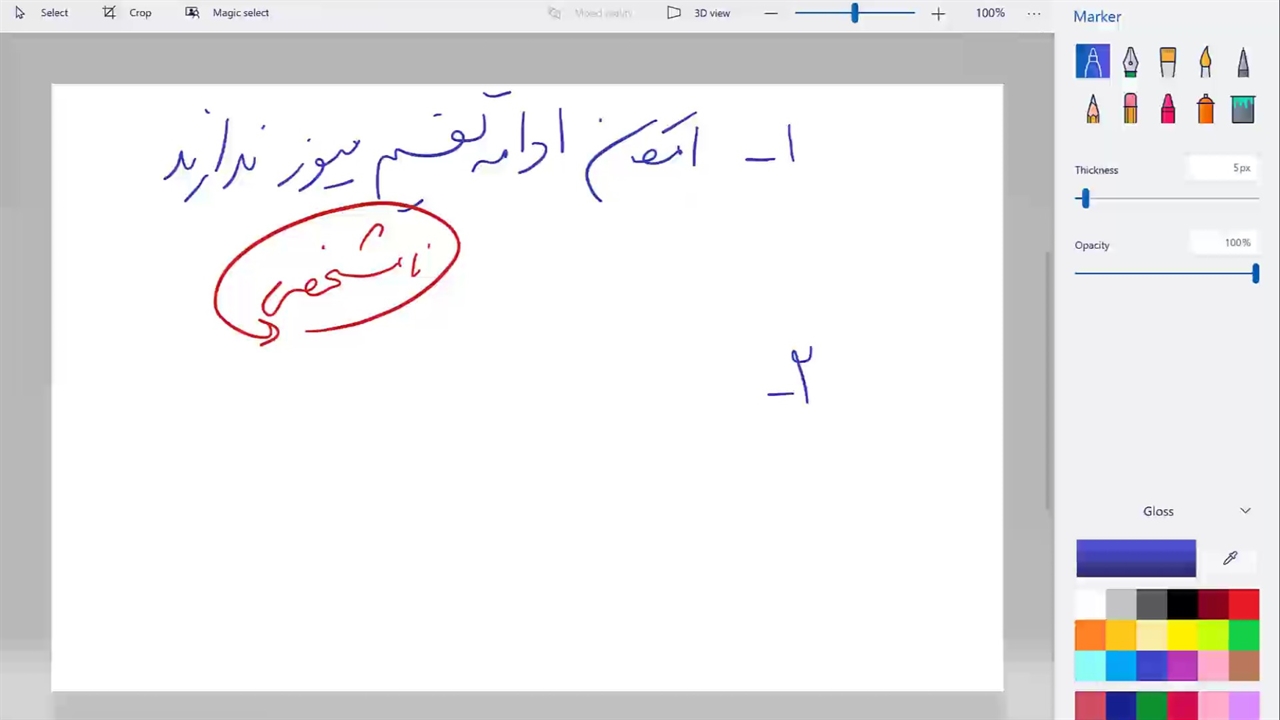The image size is (1280, 720).
Task: Pick the Watercolor brush
Action: [x=1205, y=62]
